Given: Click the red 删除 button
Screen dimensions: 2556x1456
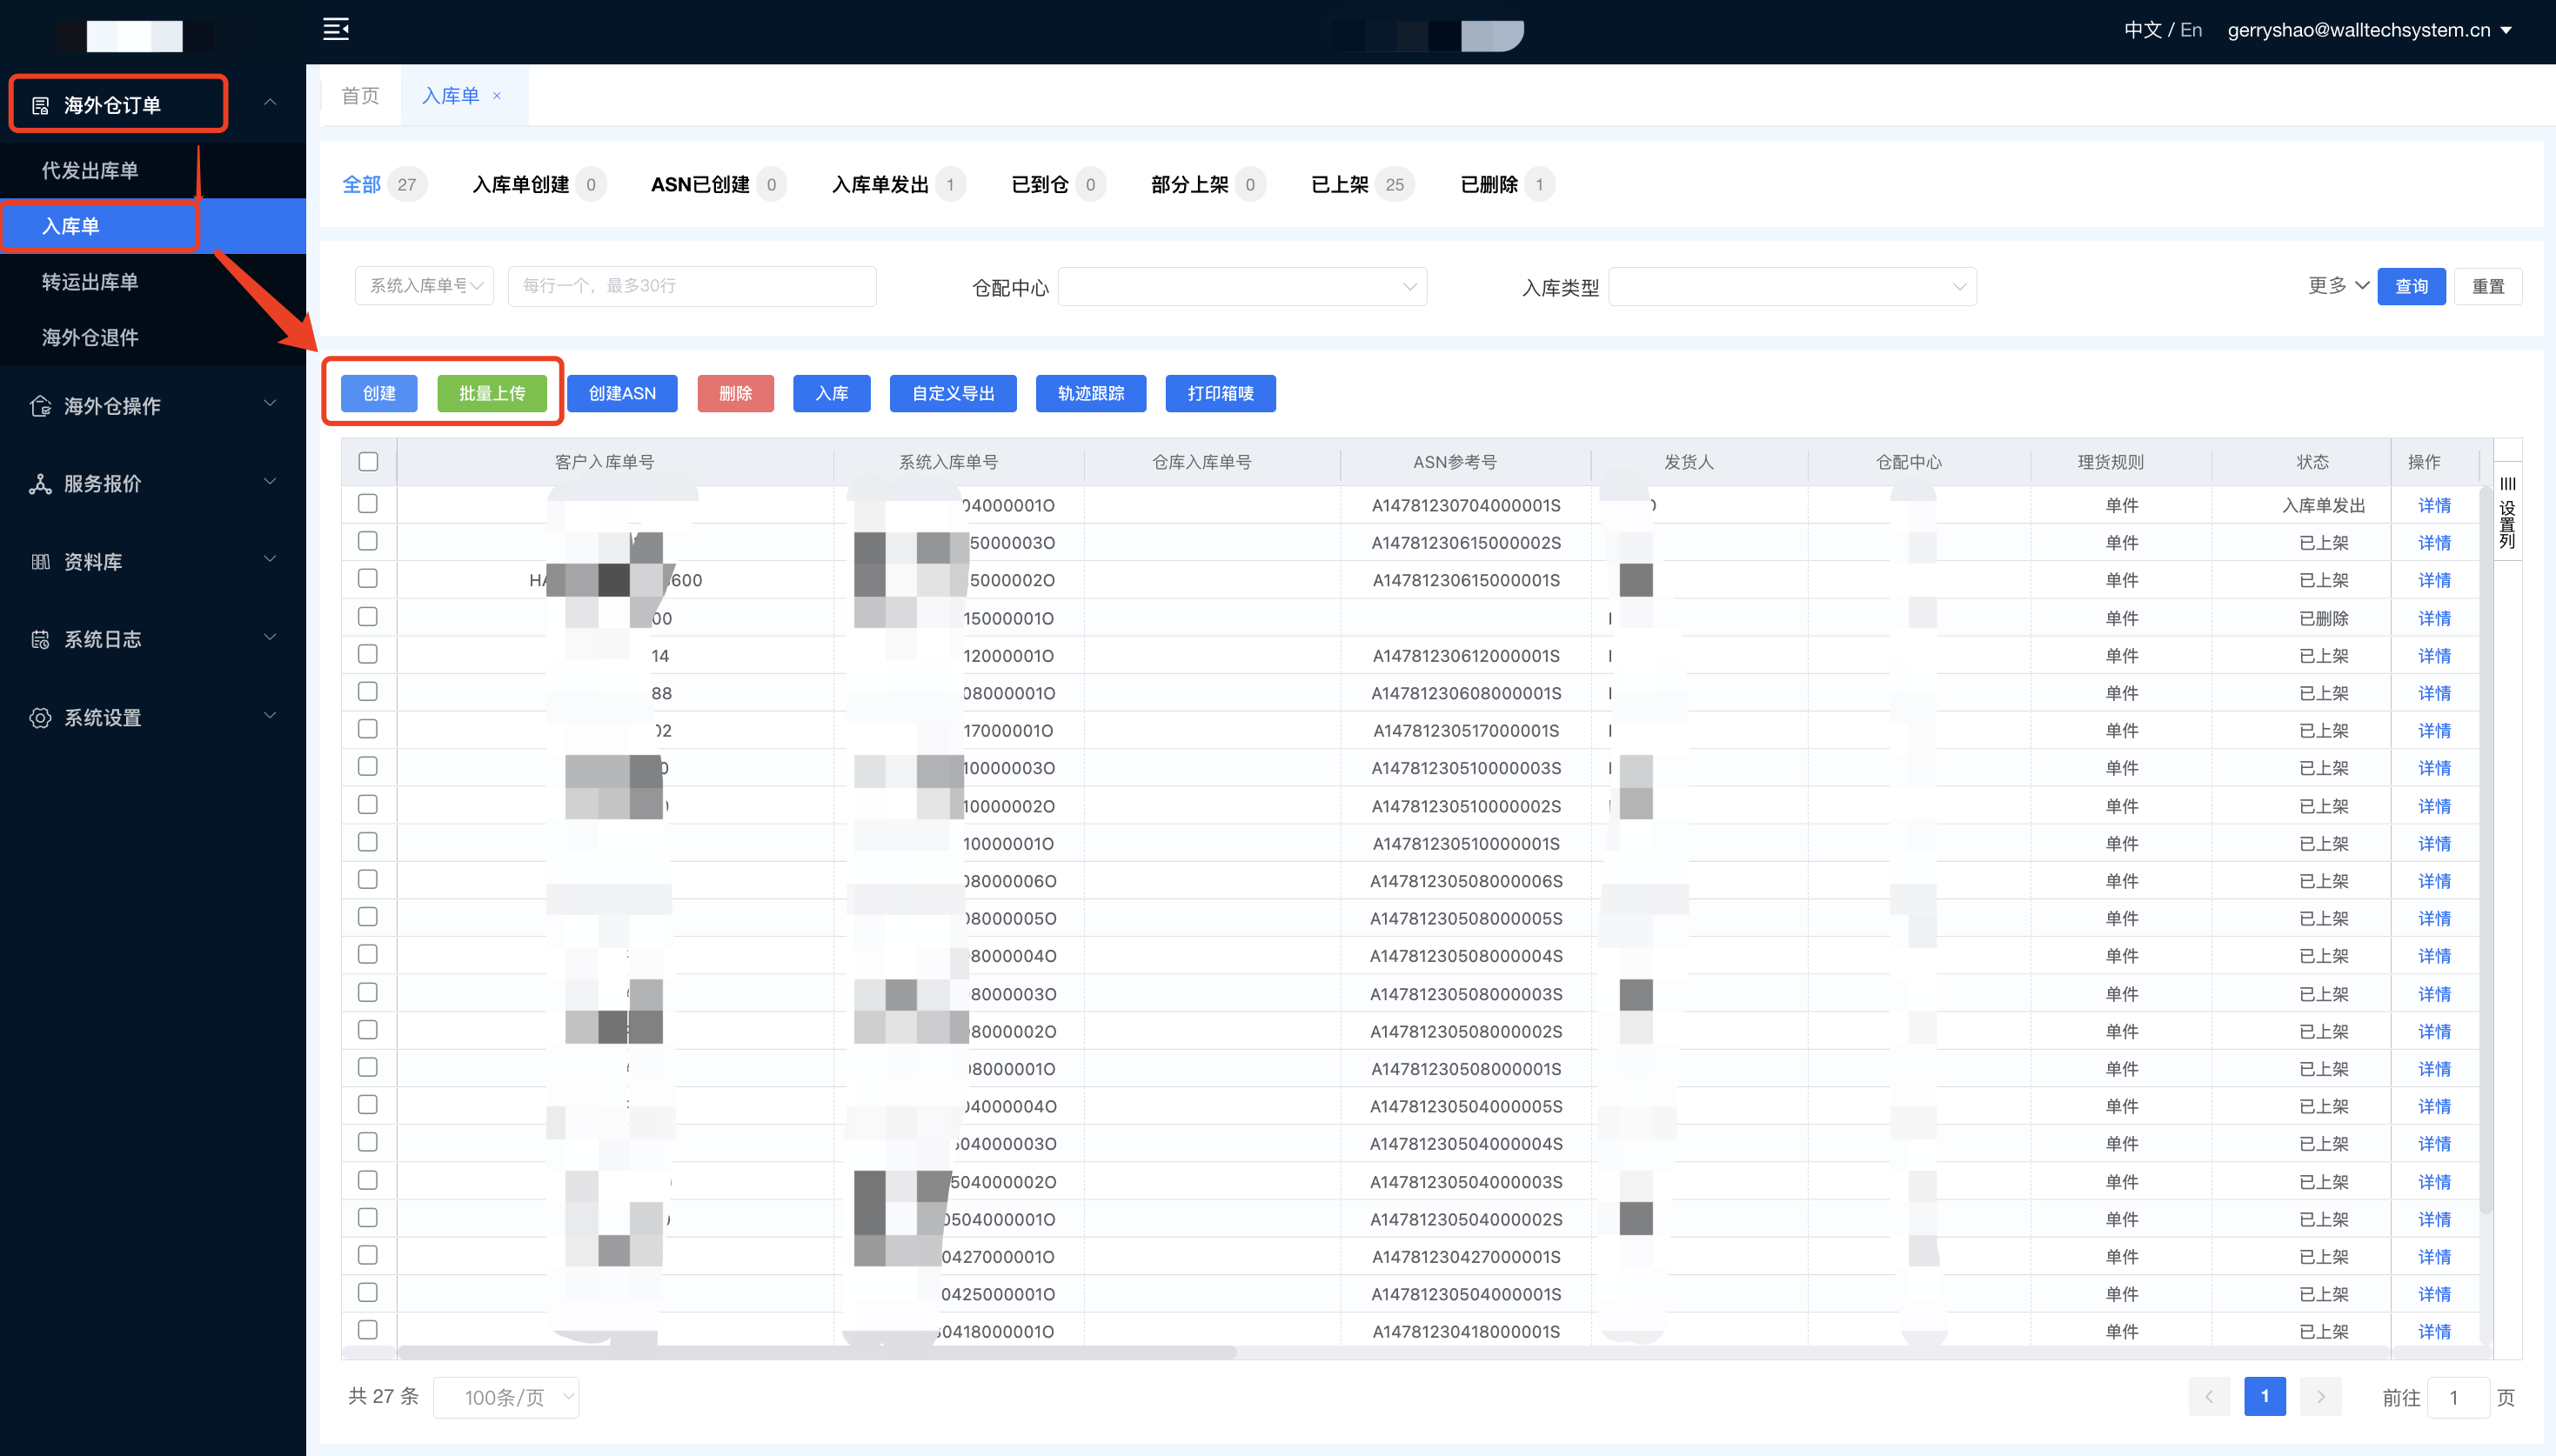Looking at the screenshot, I should point(735,393).
